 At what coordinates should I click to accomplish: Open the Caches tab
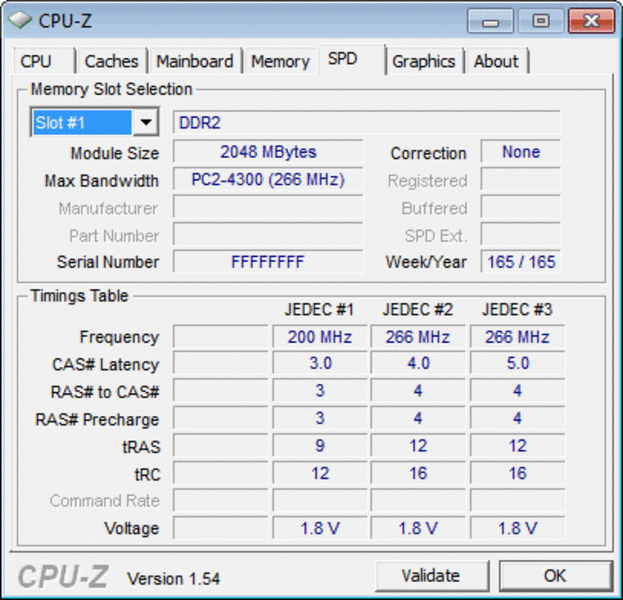pos(112,61)
